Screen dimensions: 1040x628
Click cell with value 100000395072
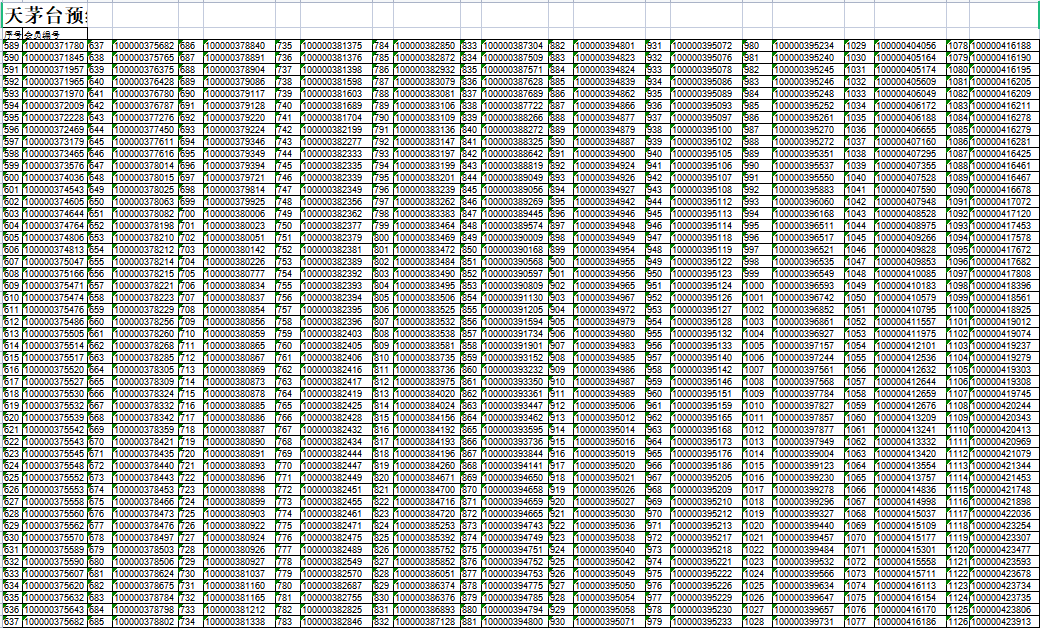pos(703,46)
